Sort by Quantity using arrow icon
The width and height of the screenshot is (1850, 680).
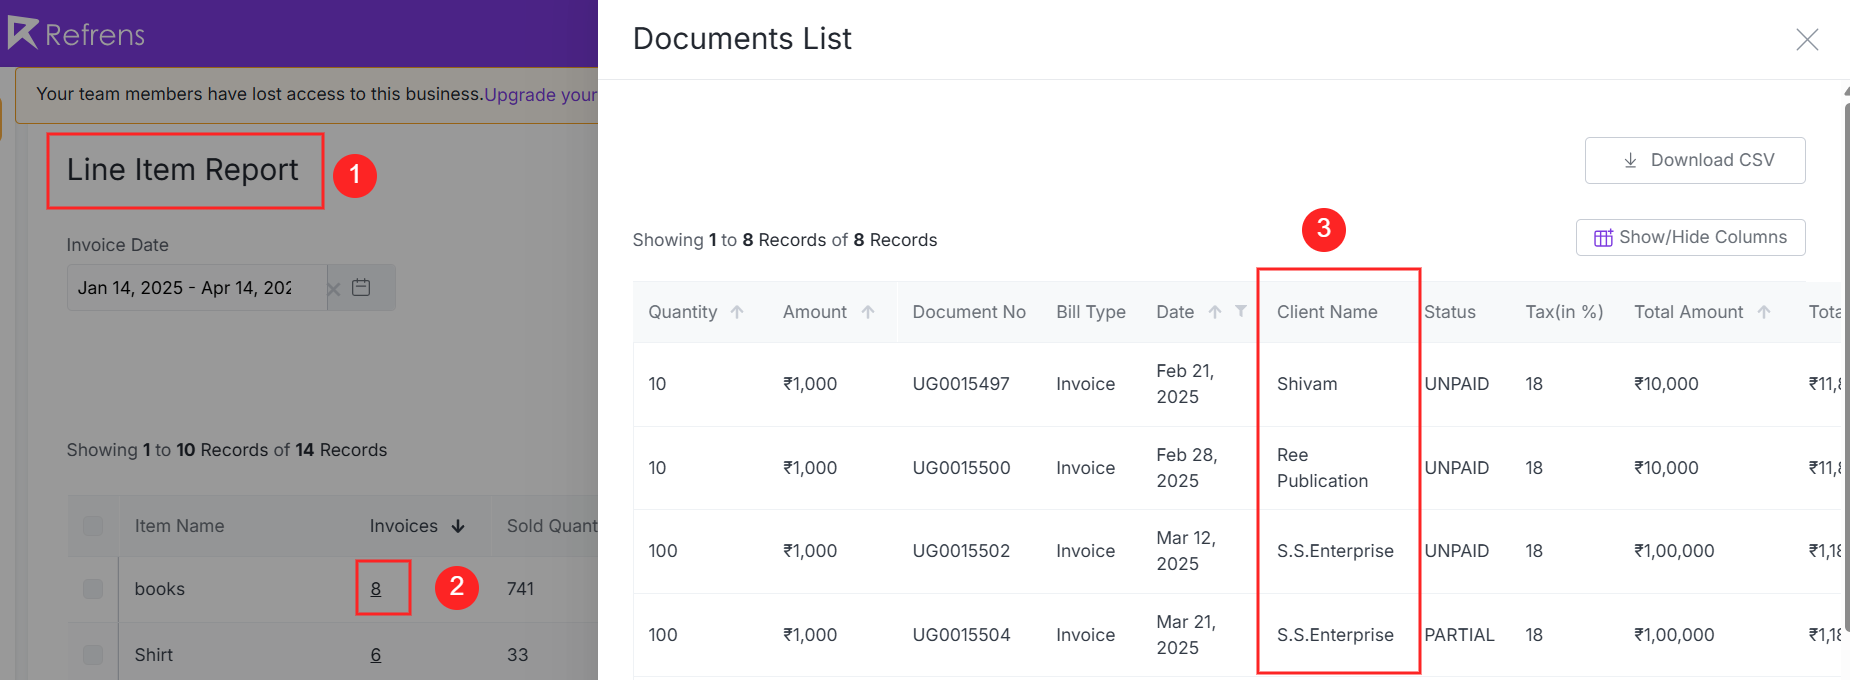737,312
